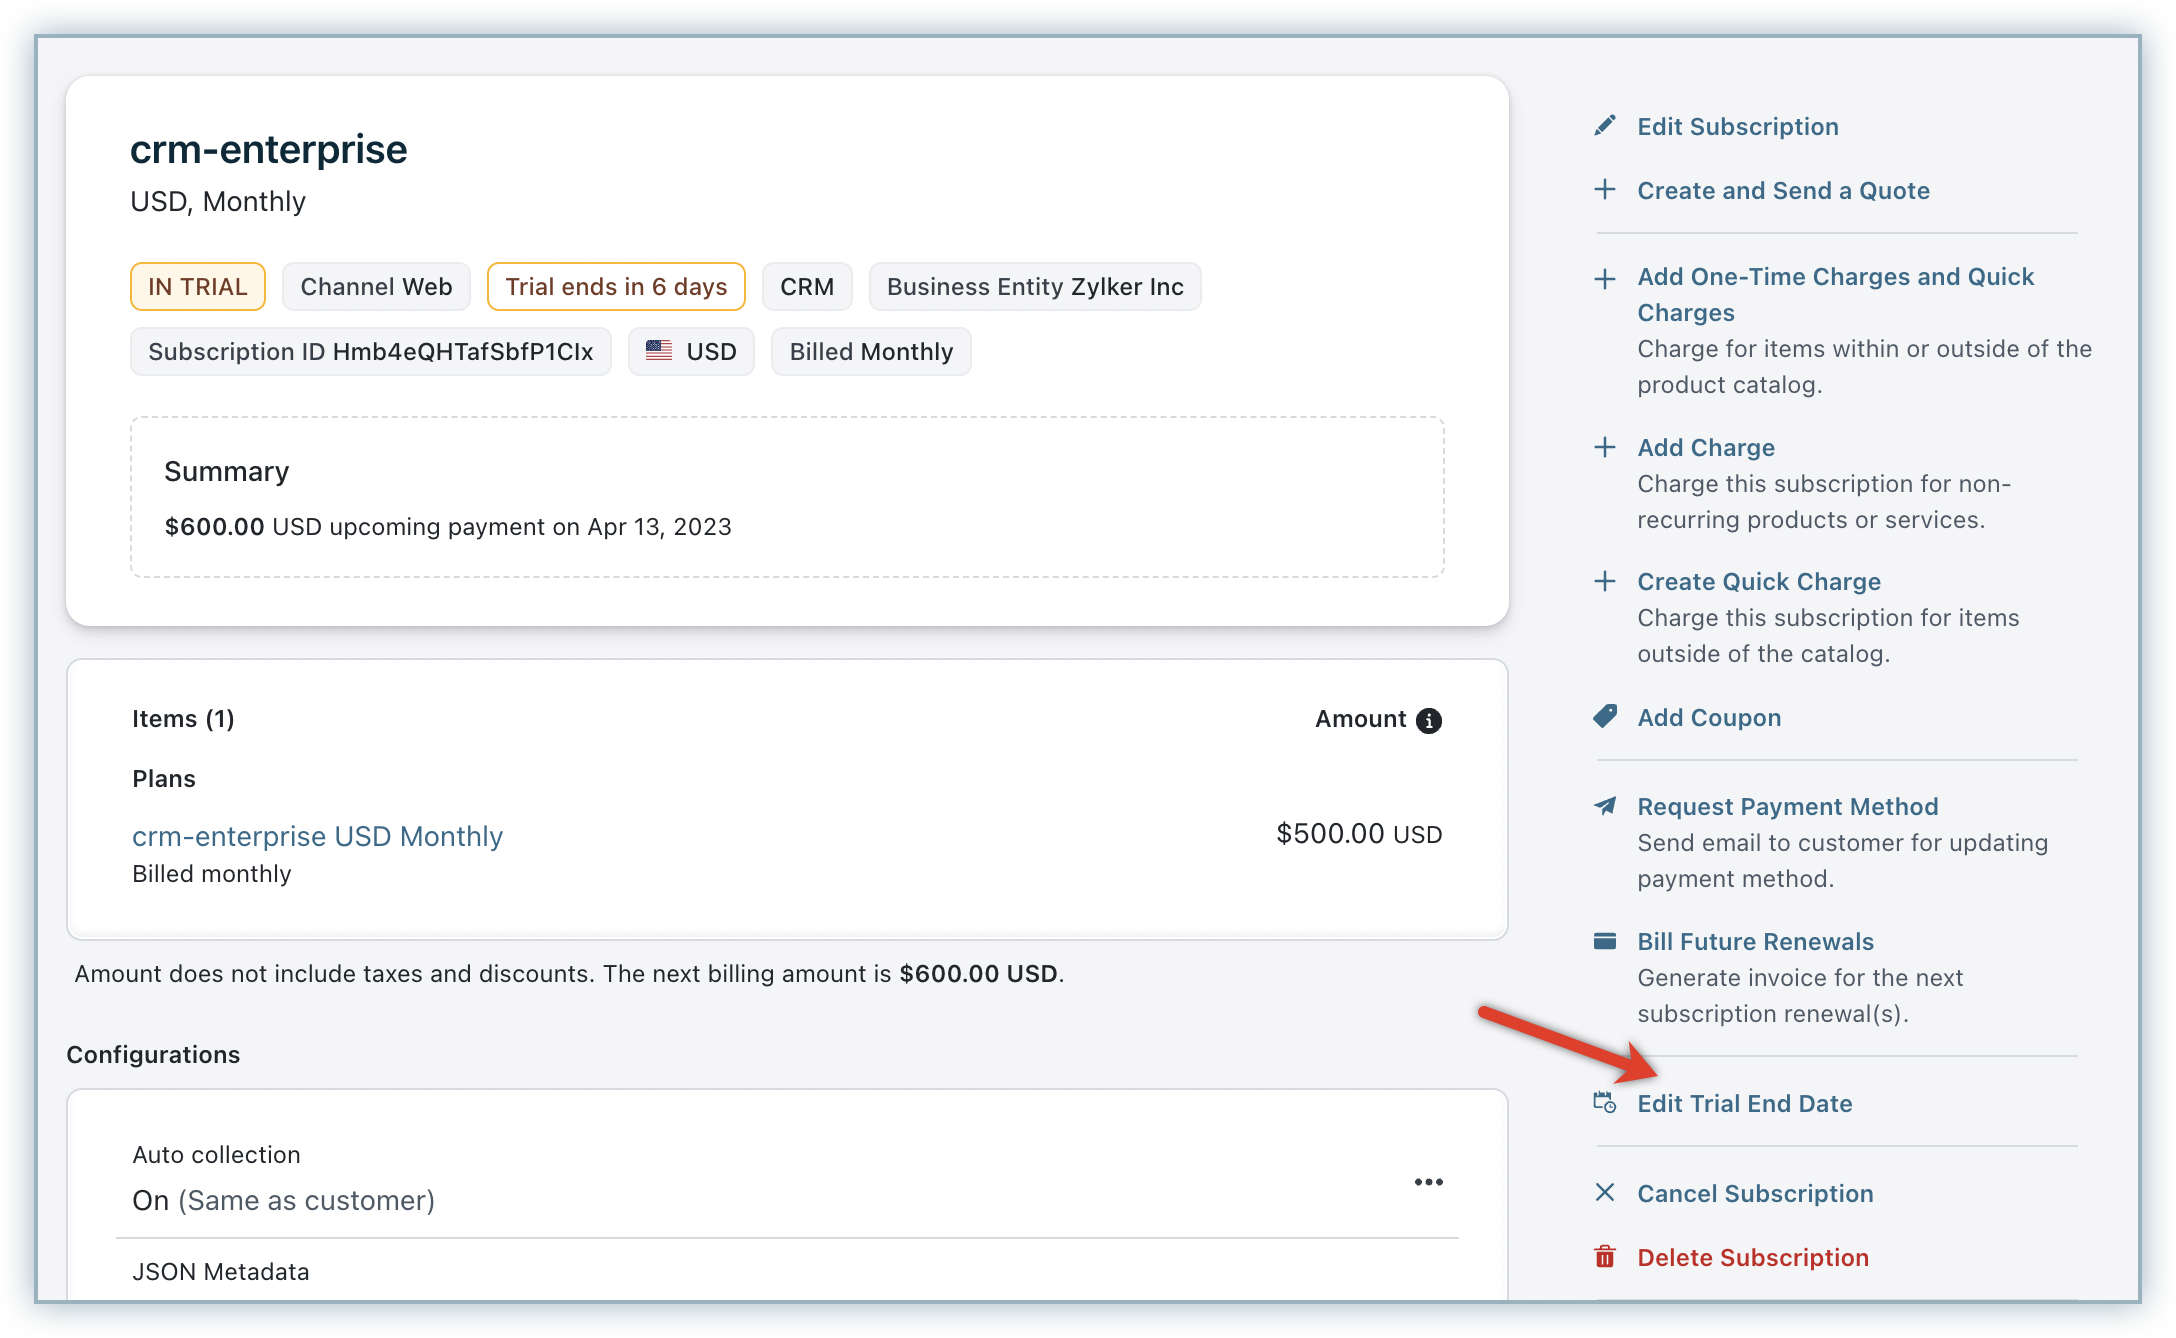The width and height of the screenshot is (2176, 1338).
Task: Click the plus icon next to Add Charge
Action: (1604, 447)
